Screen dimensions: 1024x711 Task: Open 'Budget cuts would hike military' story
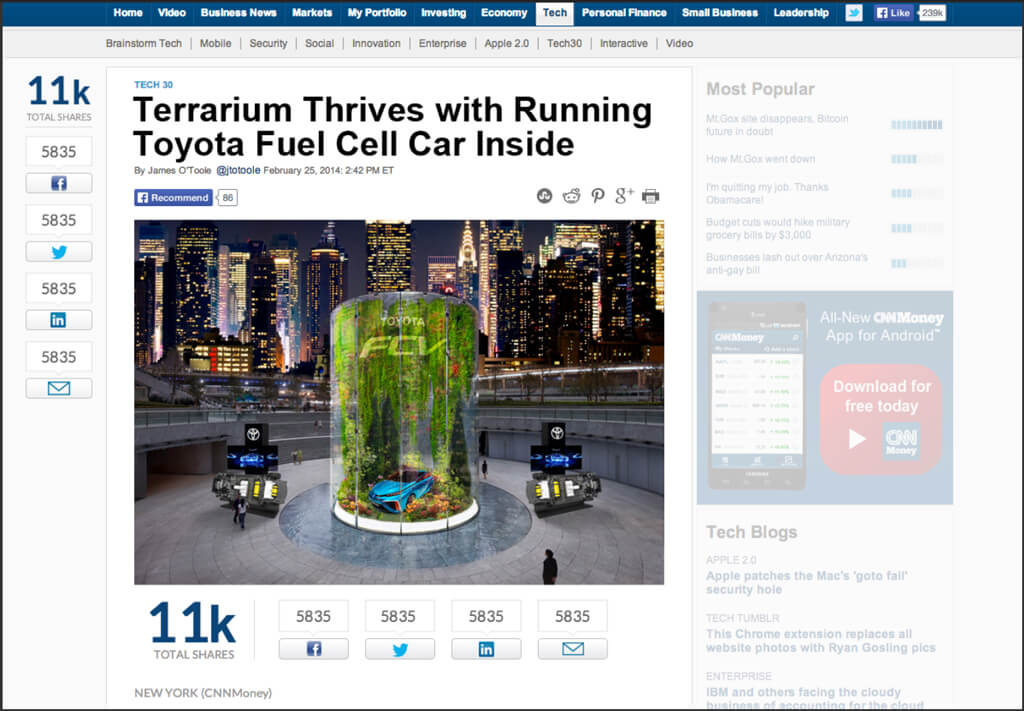[778, 229]
